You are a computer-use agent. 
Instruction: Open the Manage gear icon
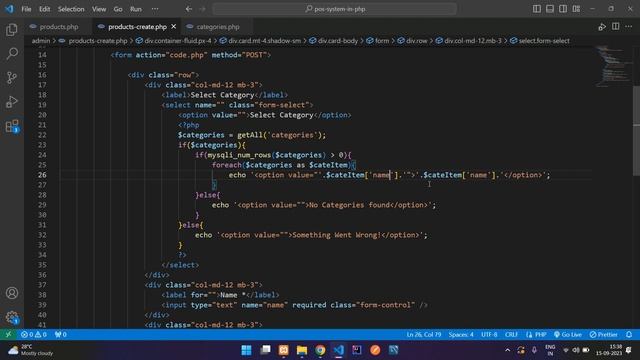click(x=12, y=317)
